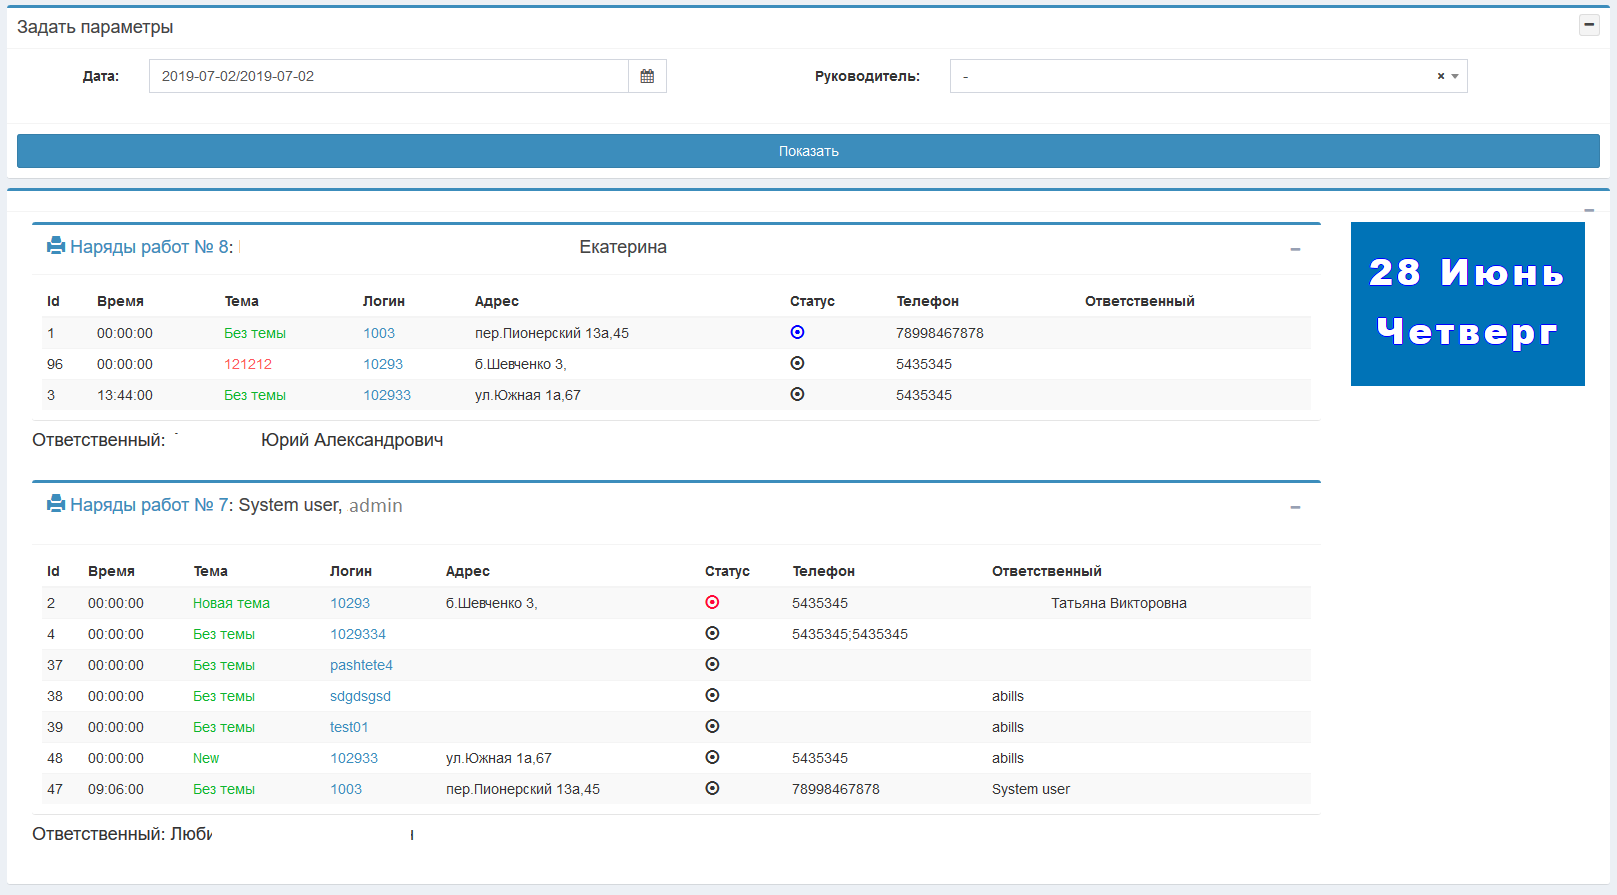Collapse the Задать параметры panel

coord(1588,25)
